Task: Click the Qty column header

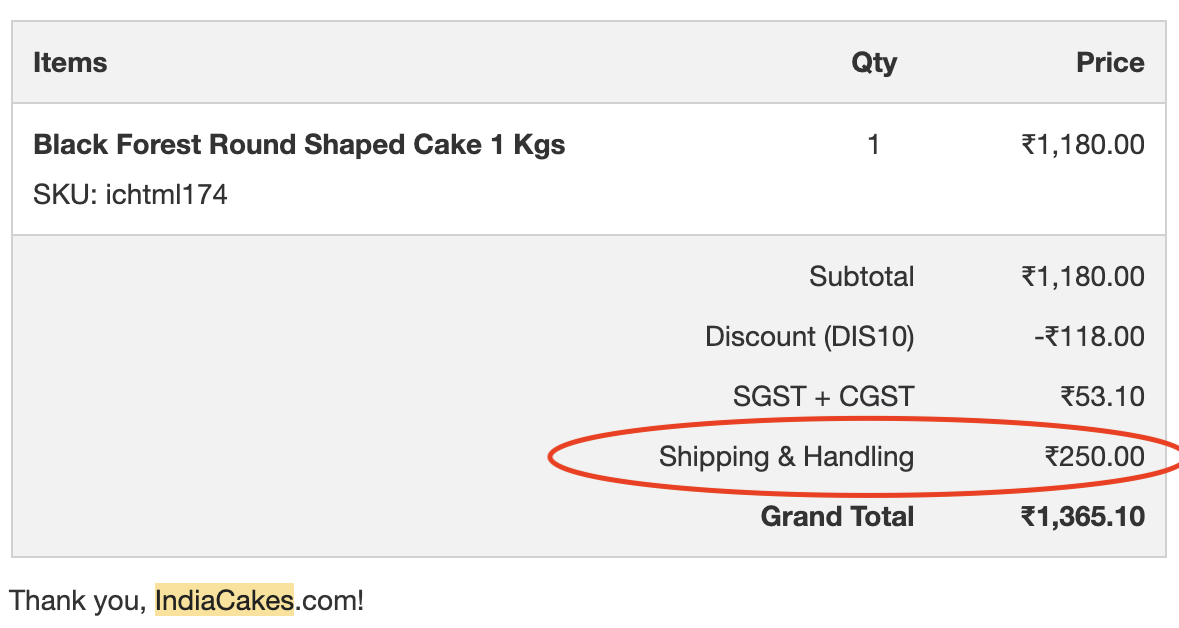Action: [x=873, y=62]
